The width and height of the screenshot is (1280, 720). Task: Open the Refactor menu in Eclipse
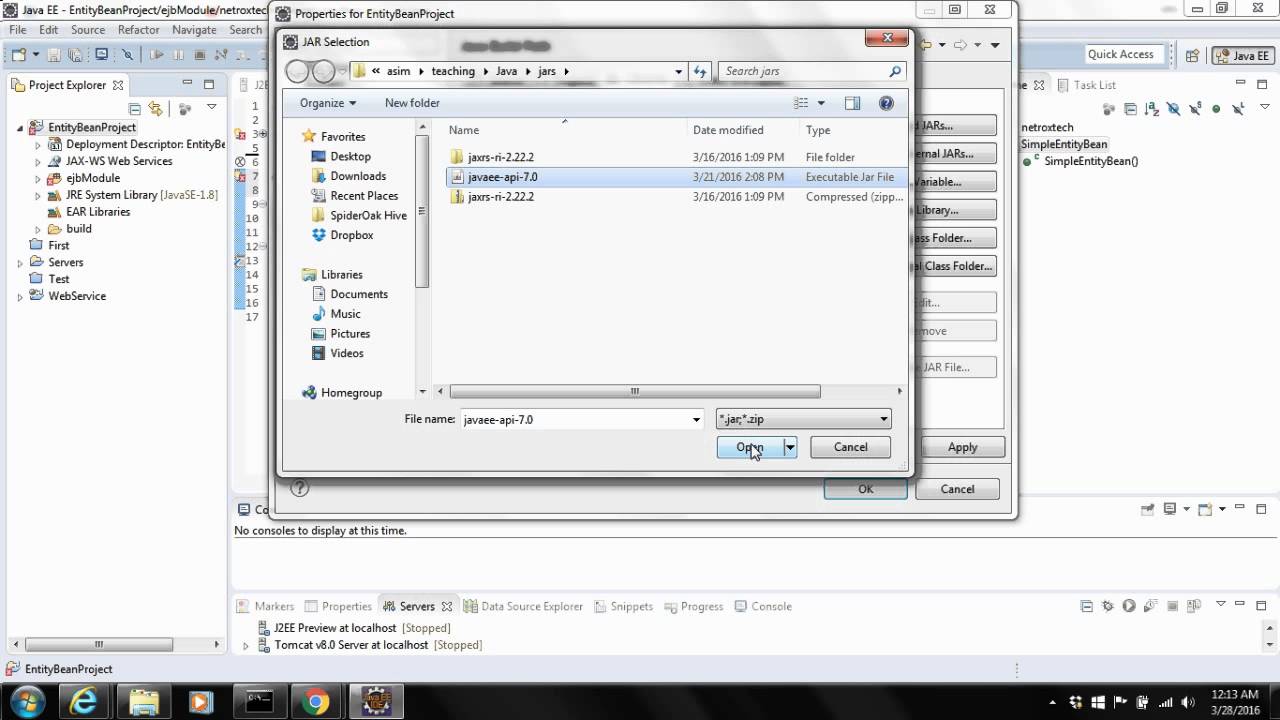point(139,30)
